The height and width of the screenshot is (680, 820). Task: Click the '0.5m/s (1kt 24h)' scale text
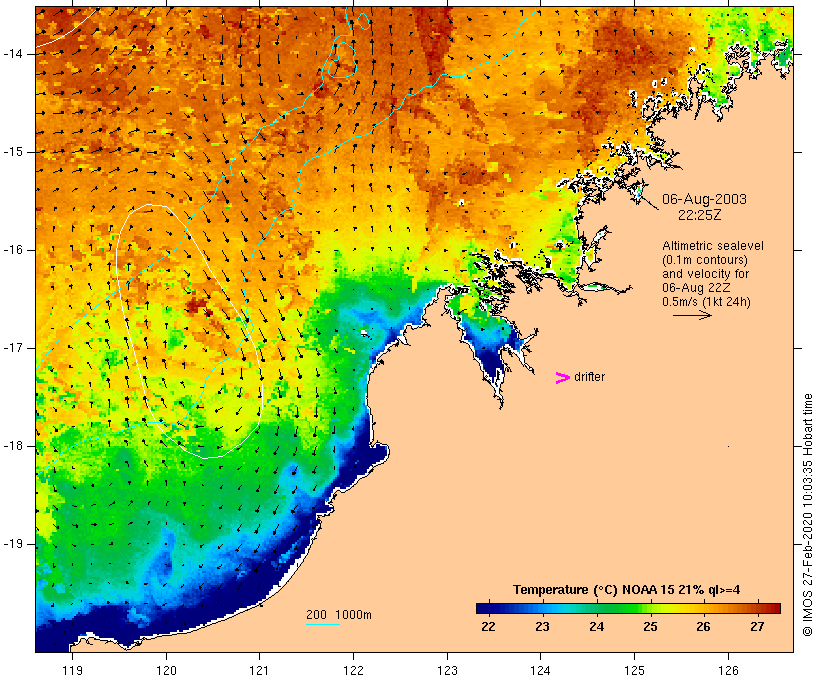(706, 302)
